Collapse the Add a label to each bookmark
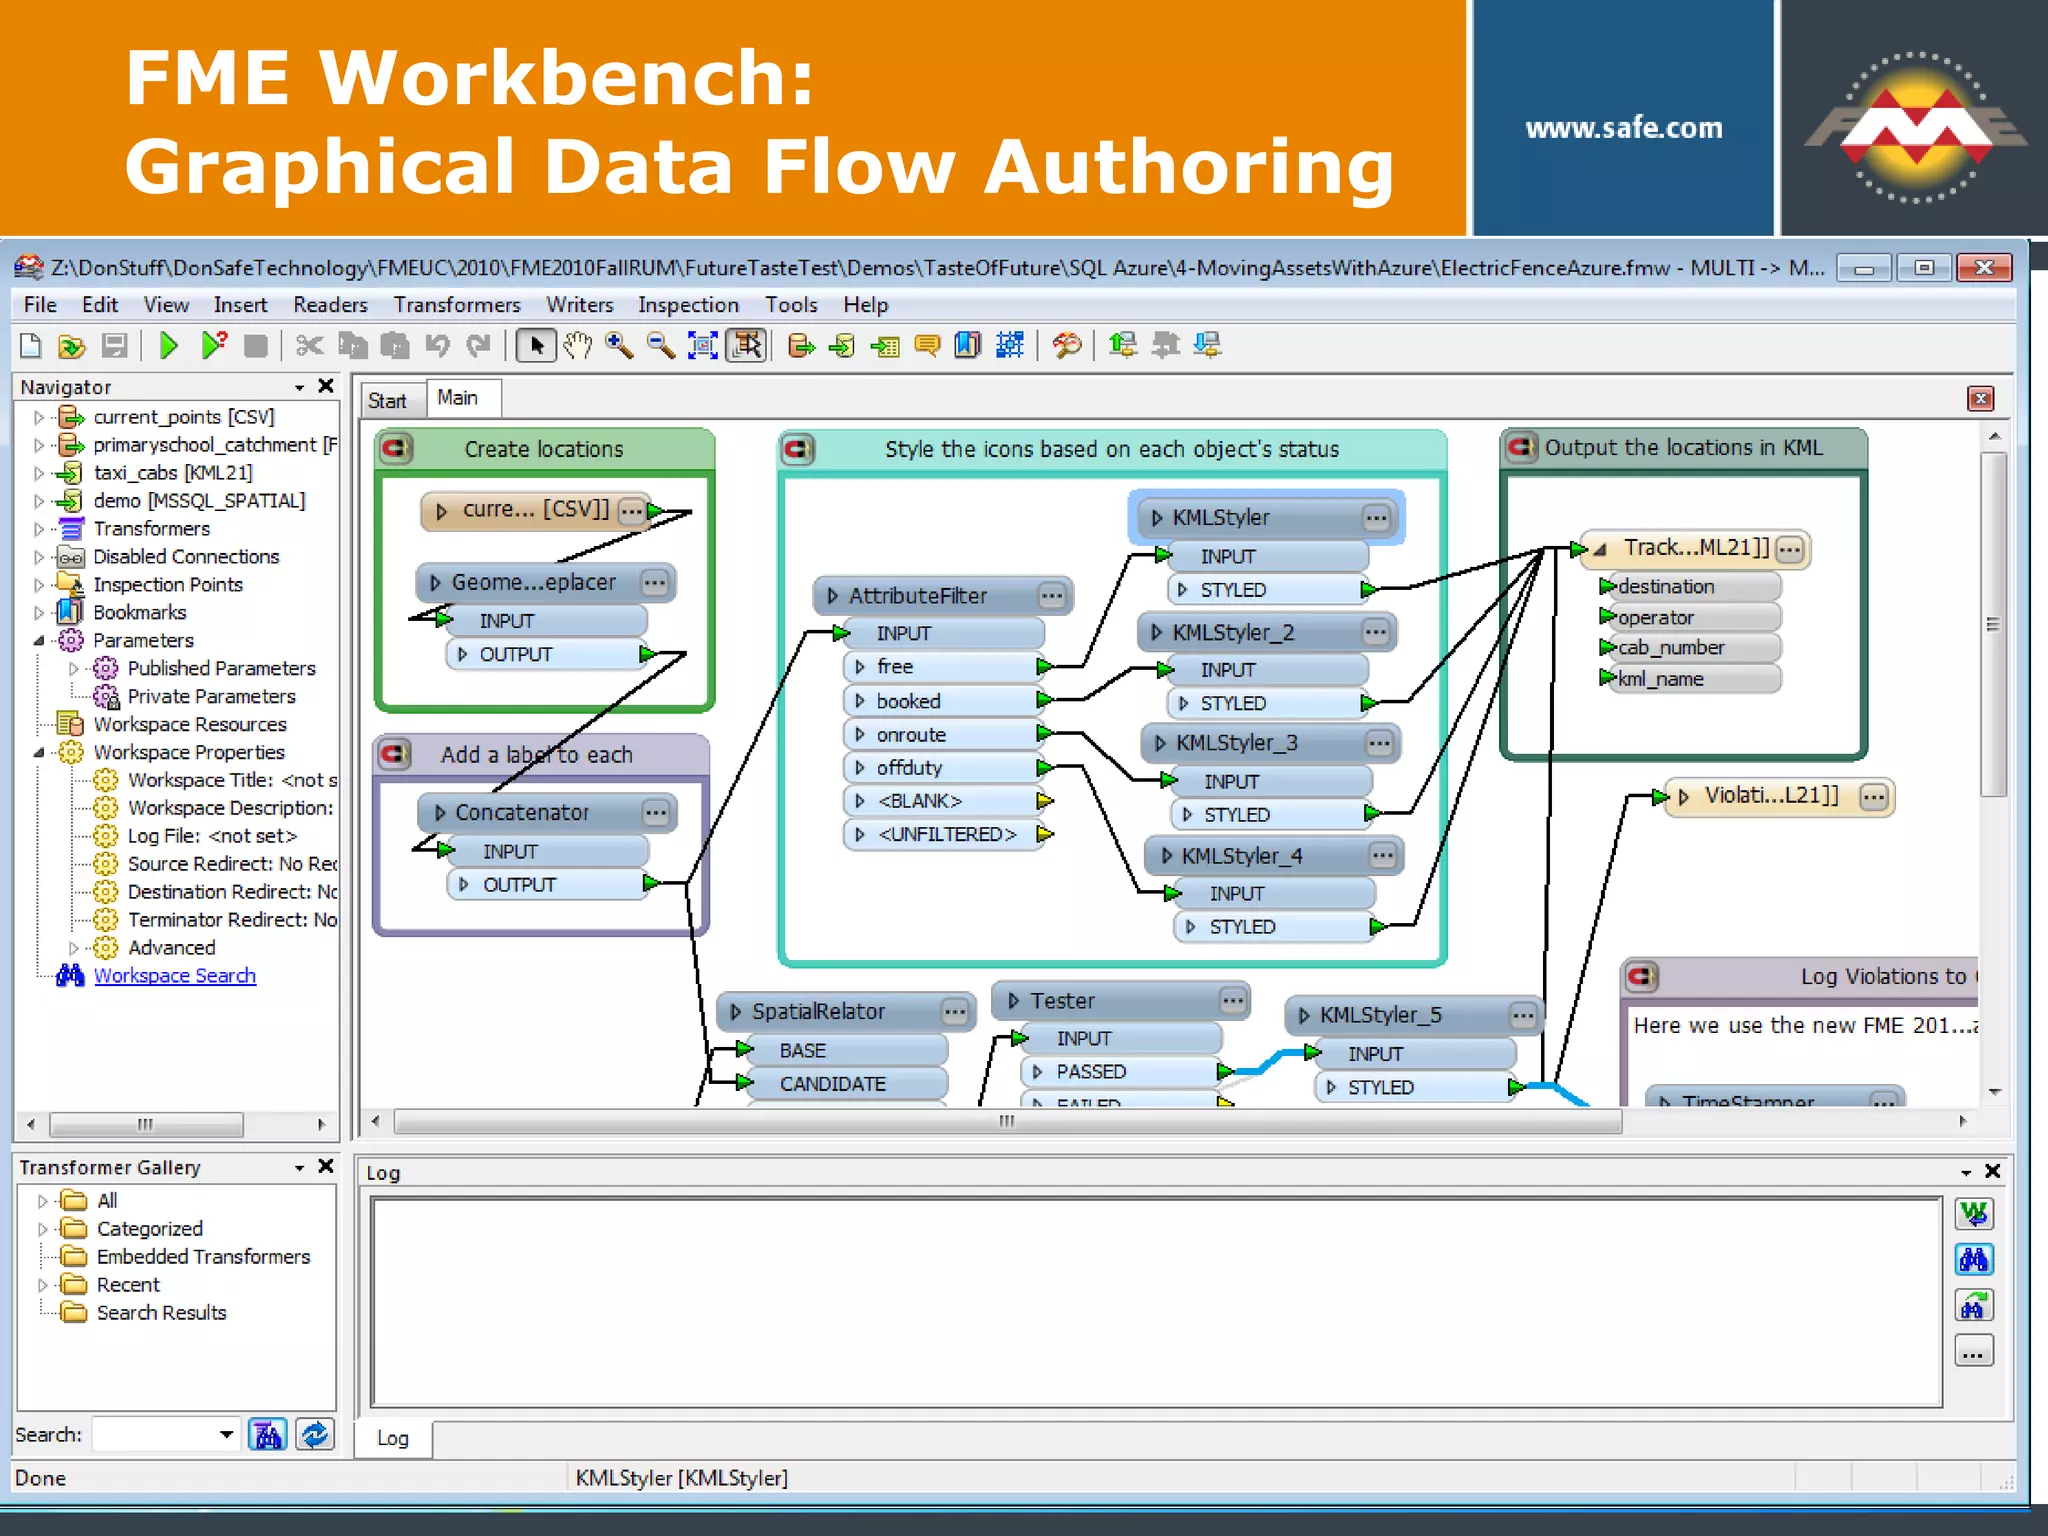 coord(394,754)
